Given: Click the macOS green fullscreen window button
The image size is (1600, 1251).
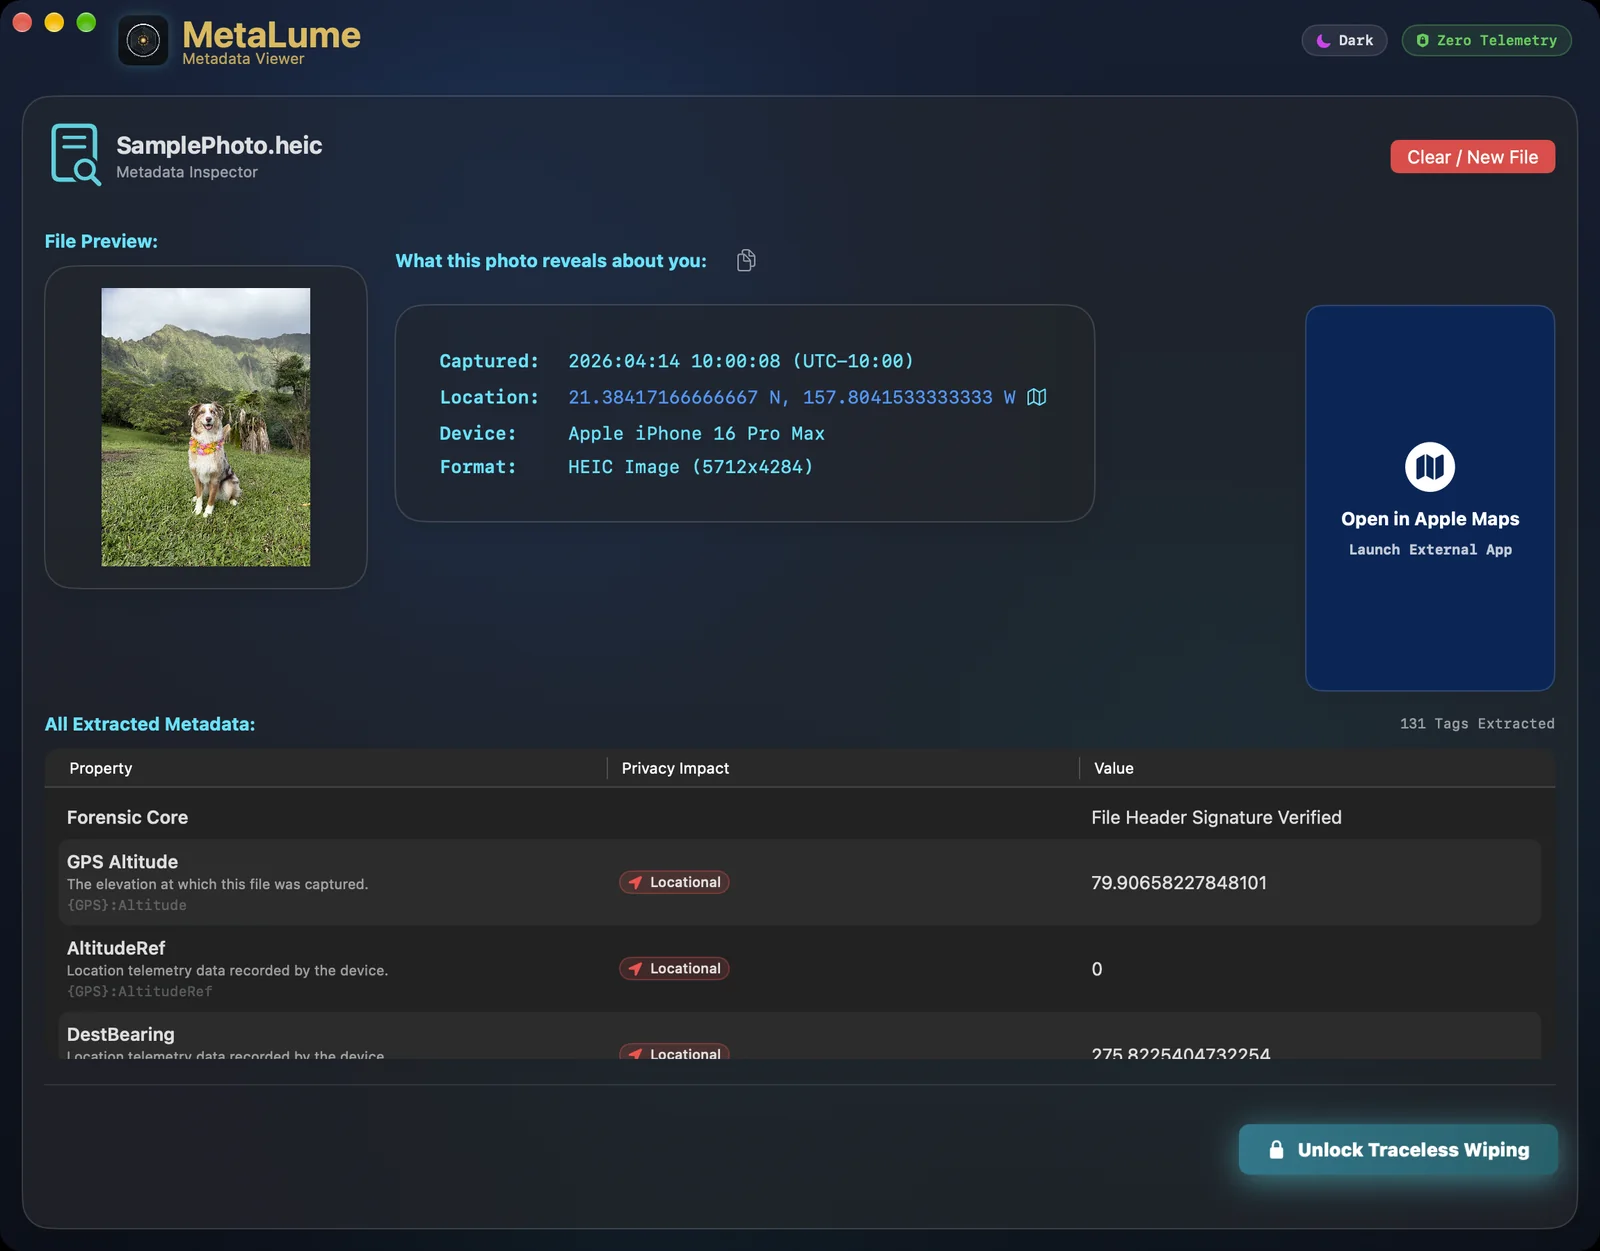Looking at the screenshot, I should pyautogui.click(x=86, y=22).
